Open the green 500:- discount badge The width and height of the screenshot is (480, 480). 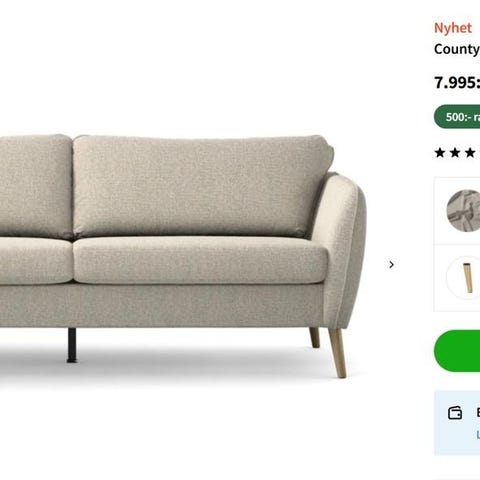point(457,117)
